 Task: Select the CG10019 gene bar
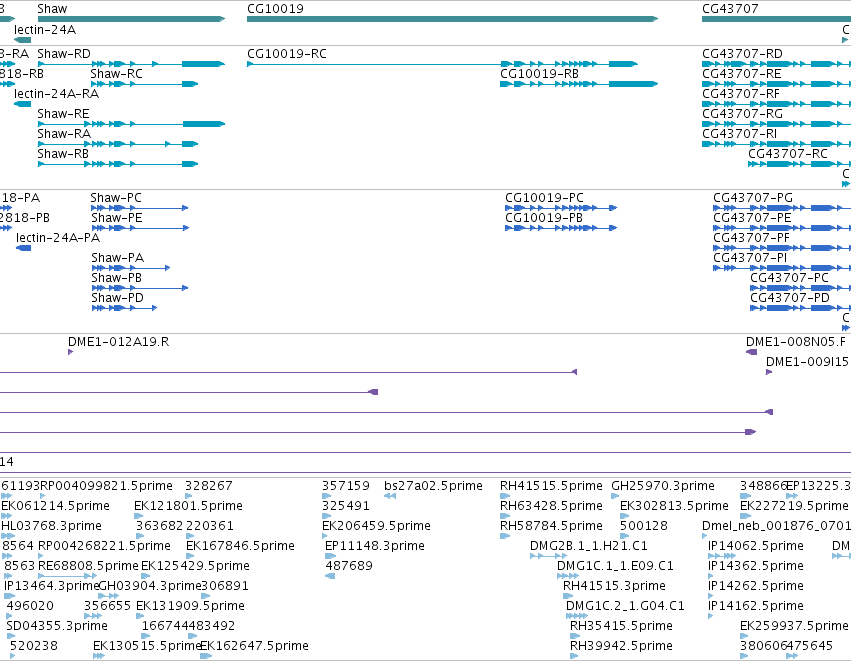coord(453,19)
